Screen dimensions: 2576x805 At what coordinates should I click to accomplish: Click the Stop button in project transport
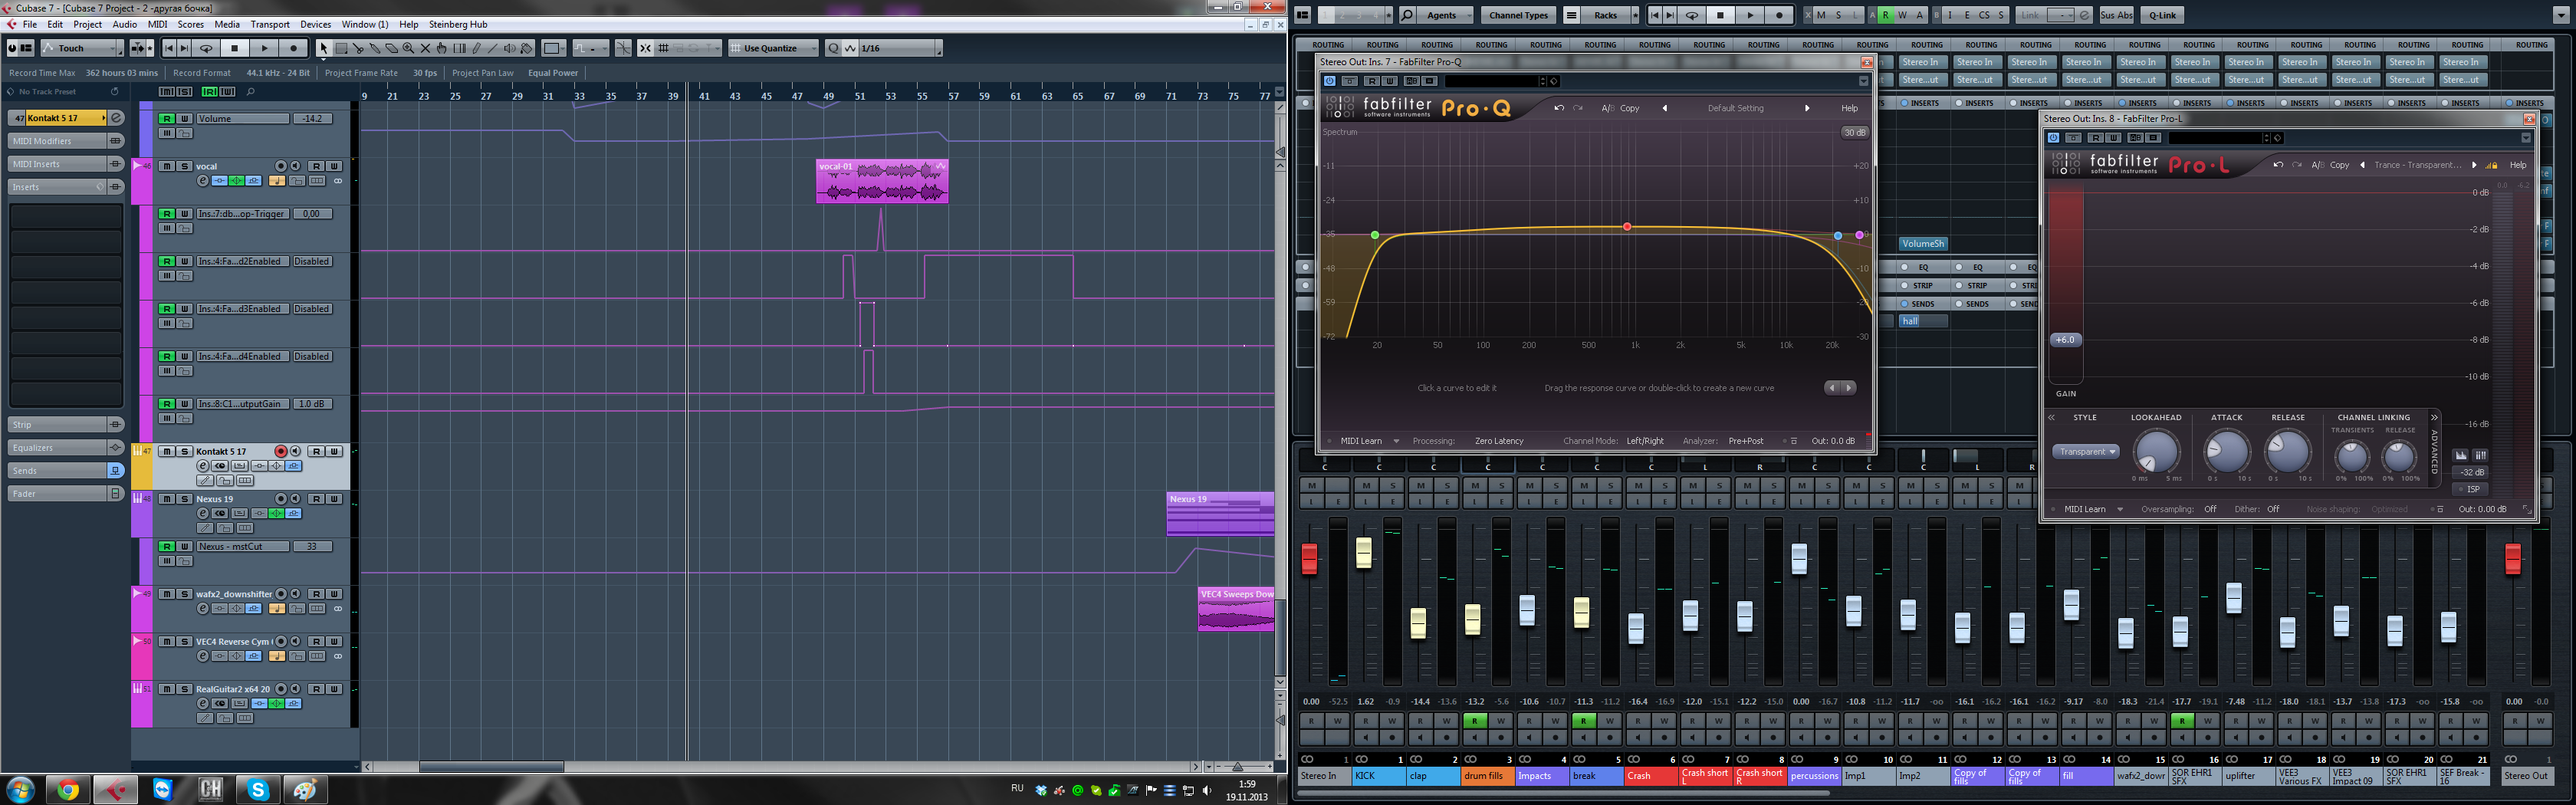(234, 48)
